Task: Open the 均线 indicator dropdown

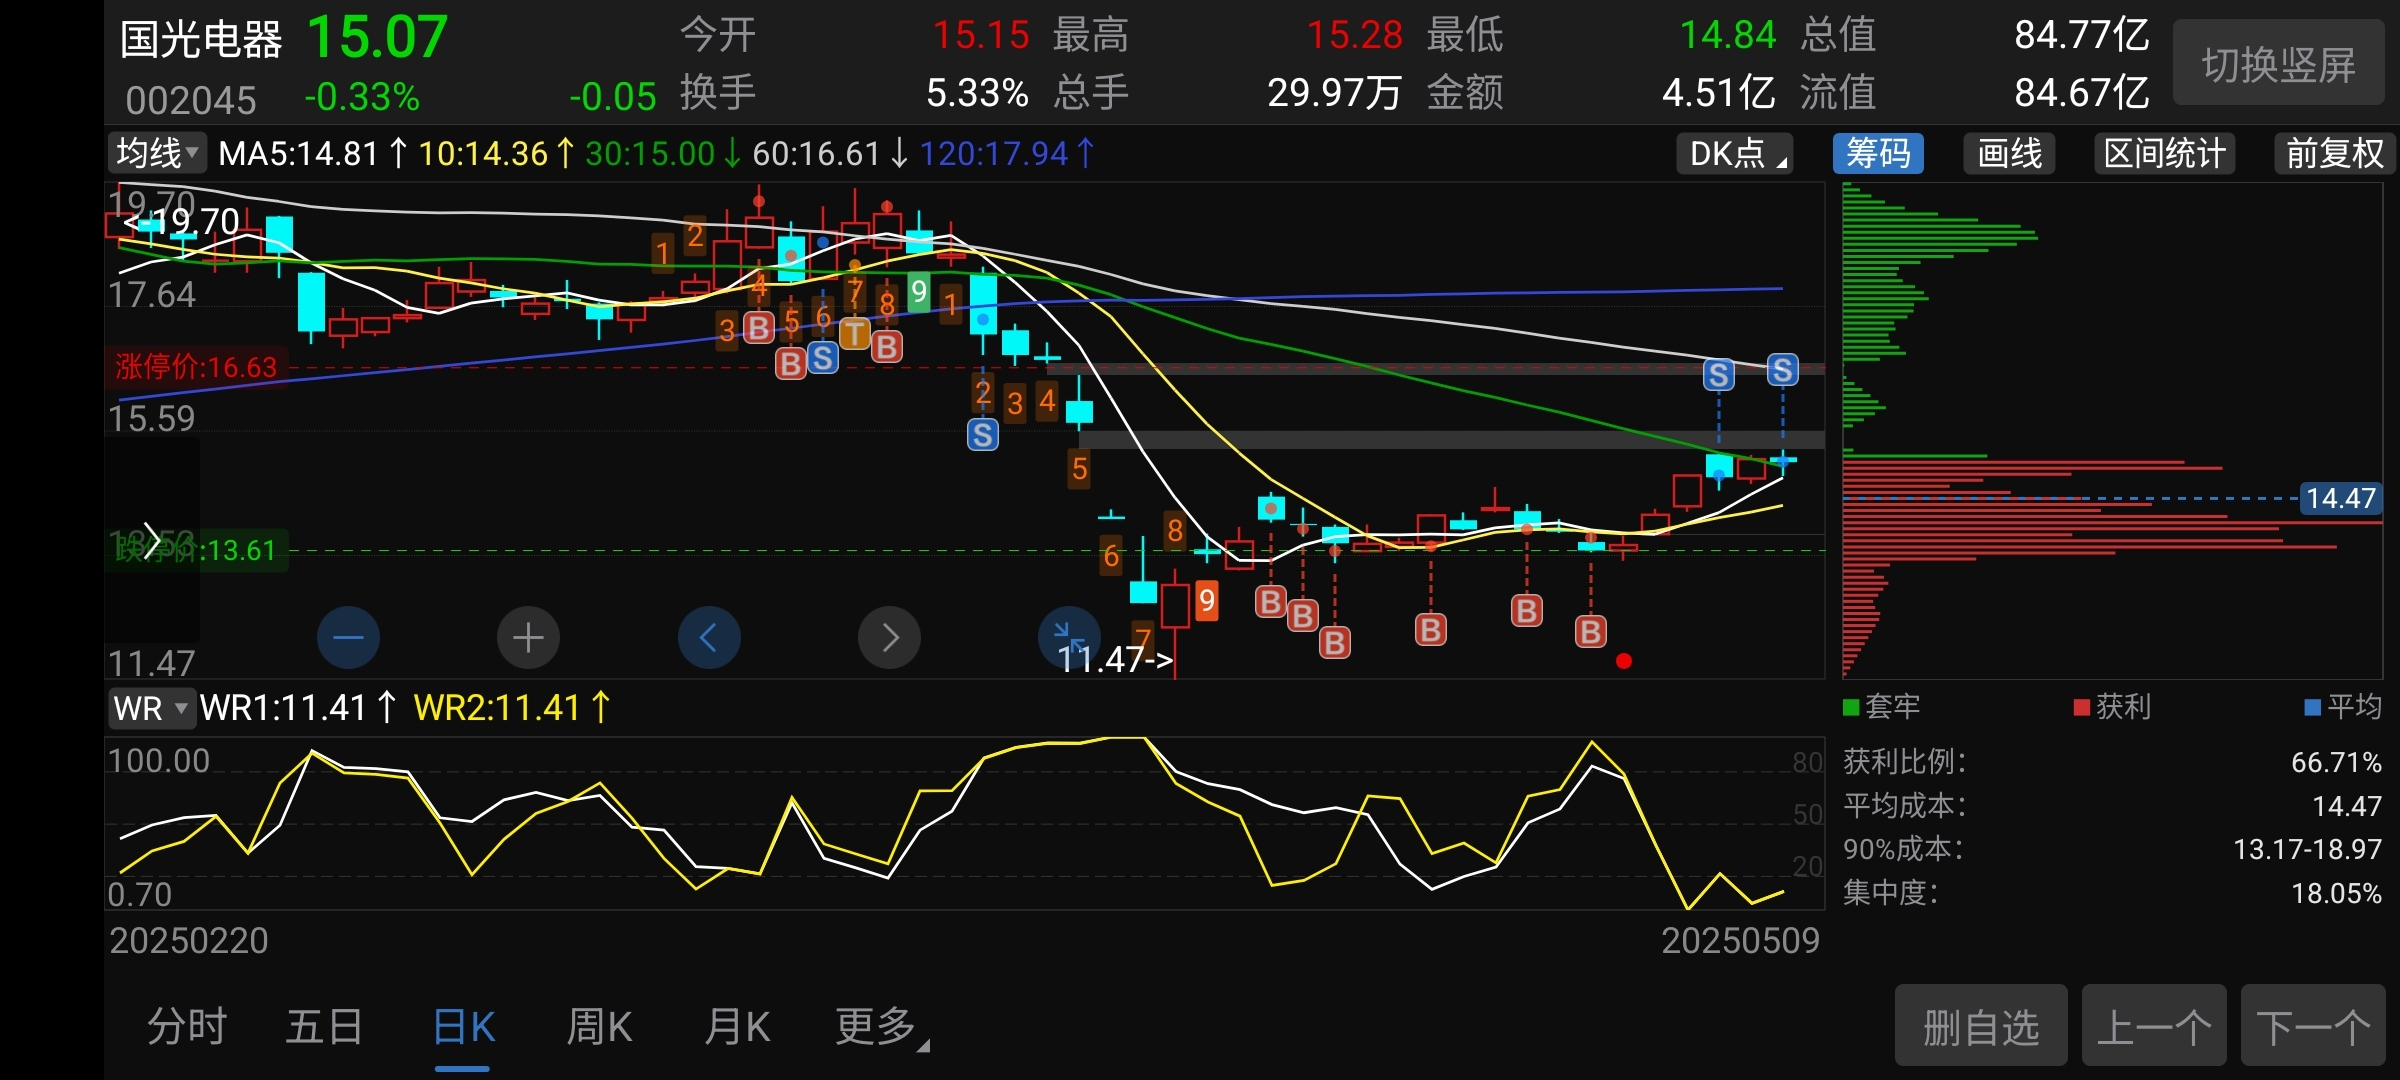Action: click(x=156, y=153)
